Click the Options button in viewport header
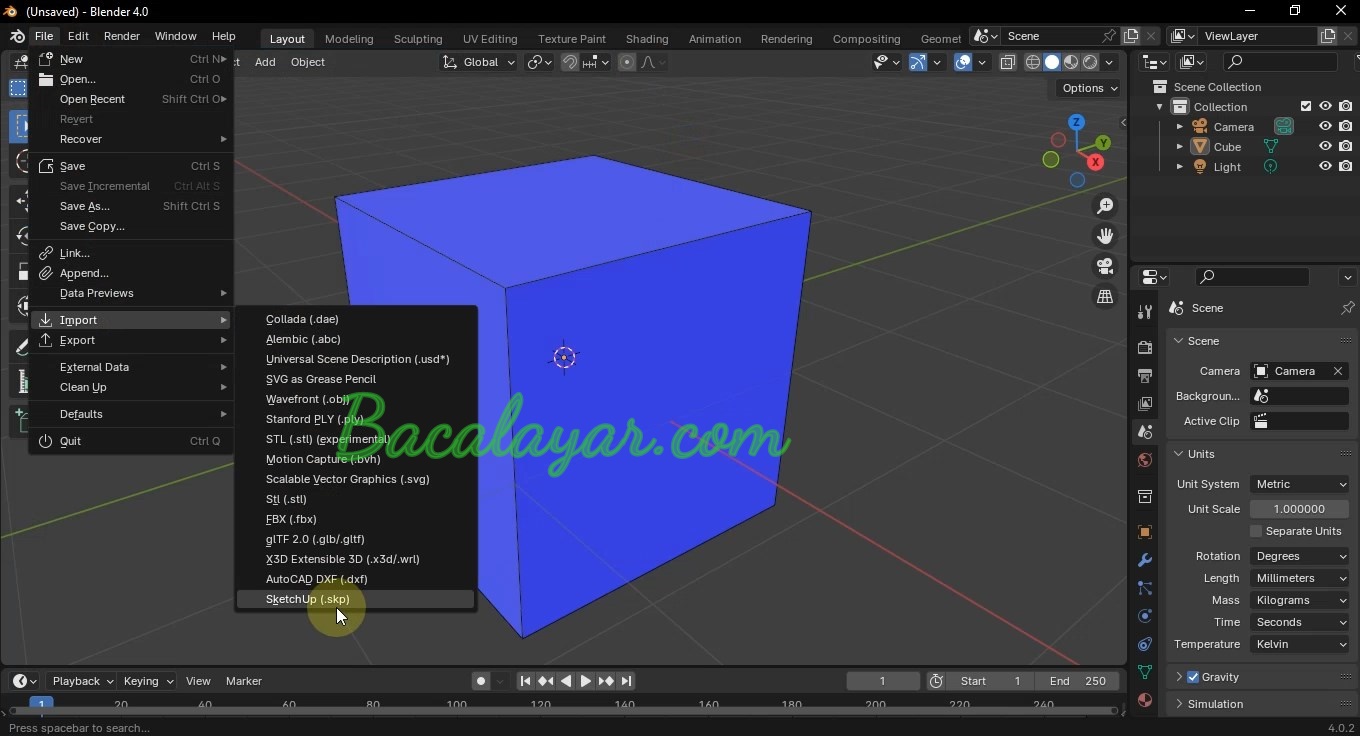Image resolution: width=1360 pixels, height=736 pixels. point(1089,88)
